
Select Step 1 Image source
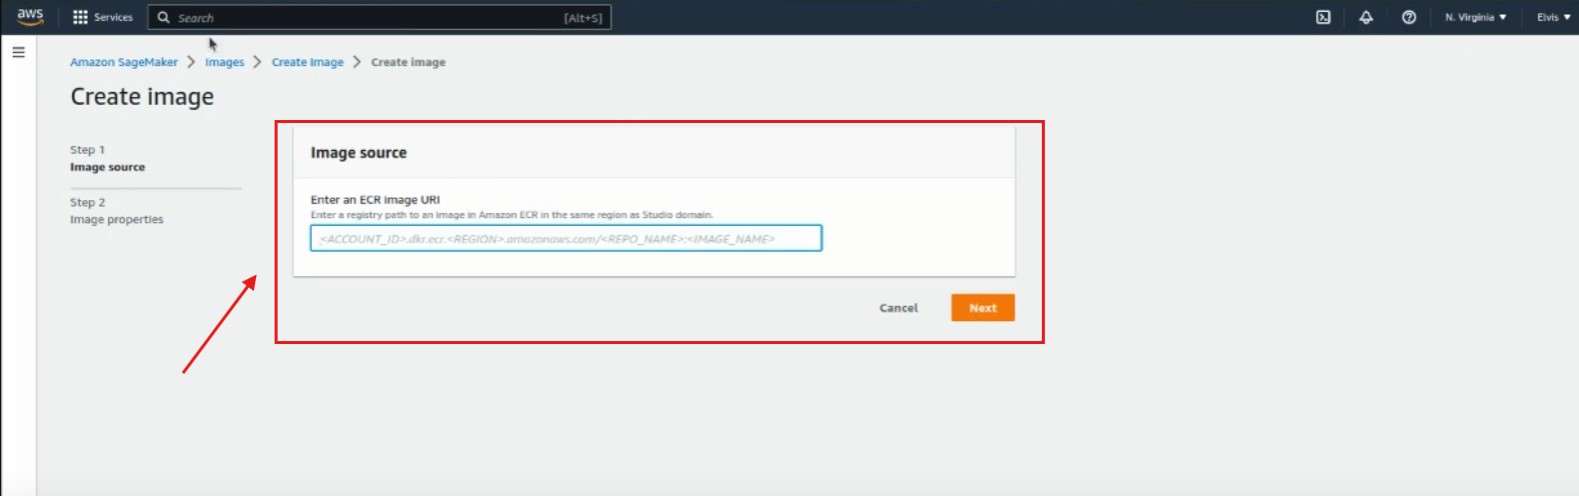[x=107, y=167]
